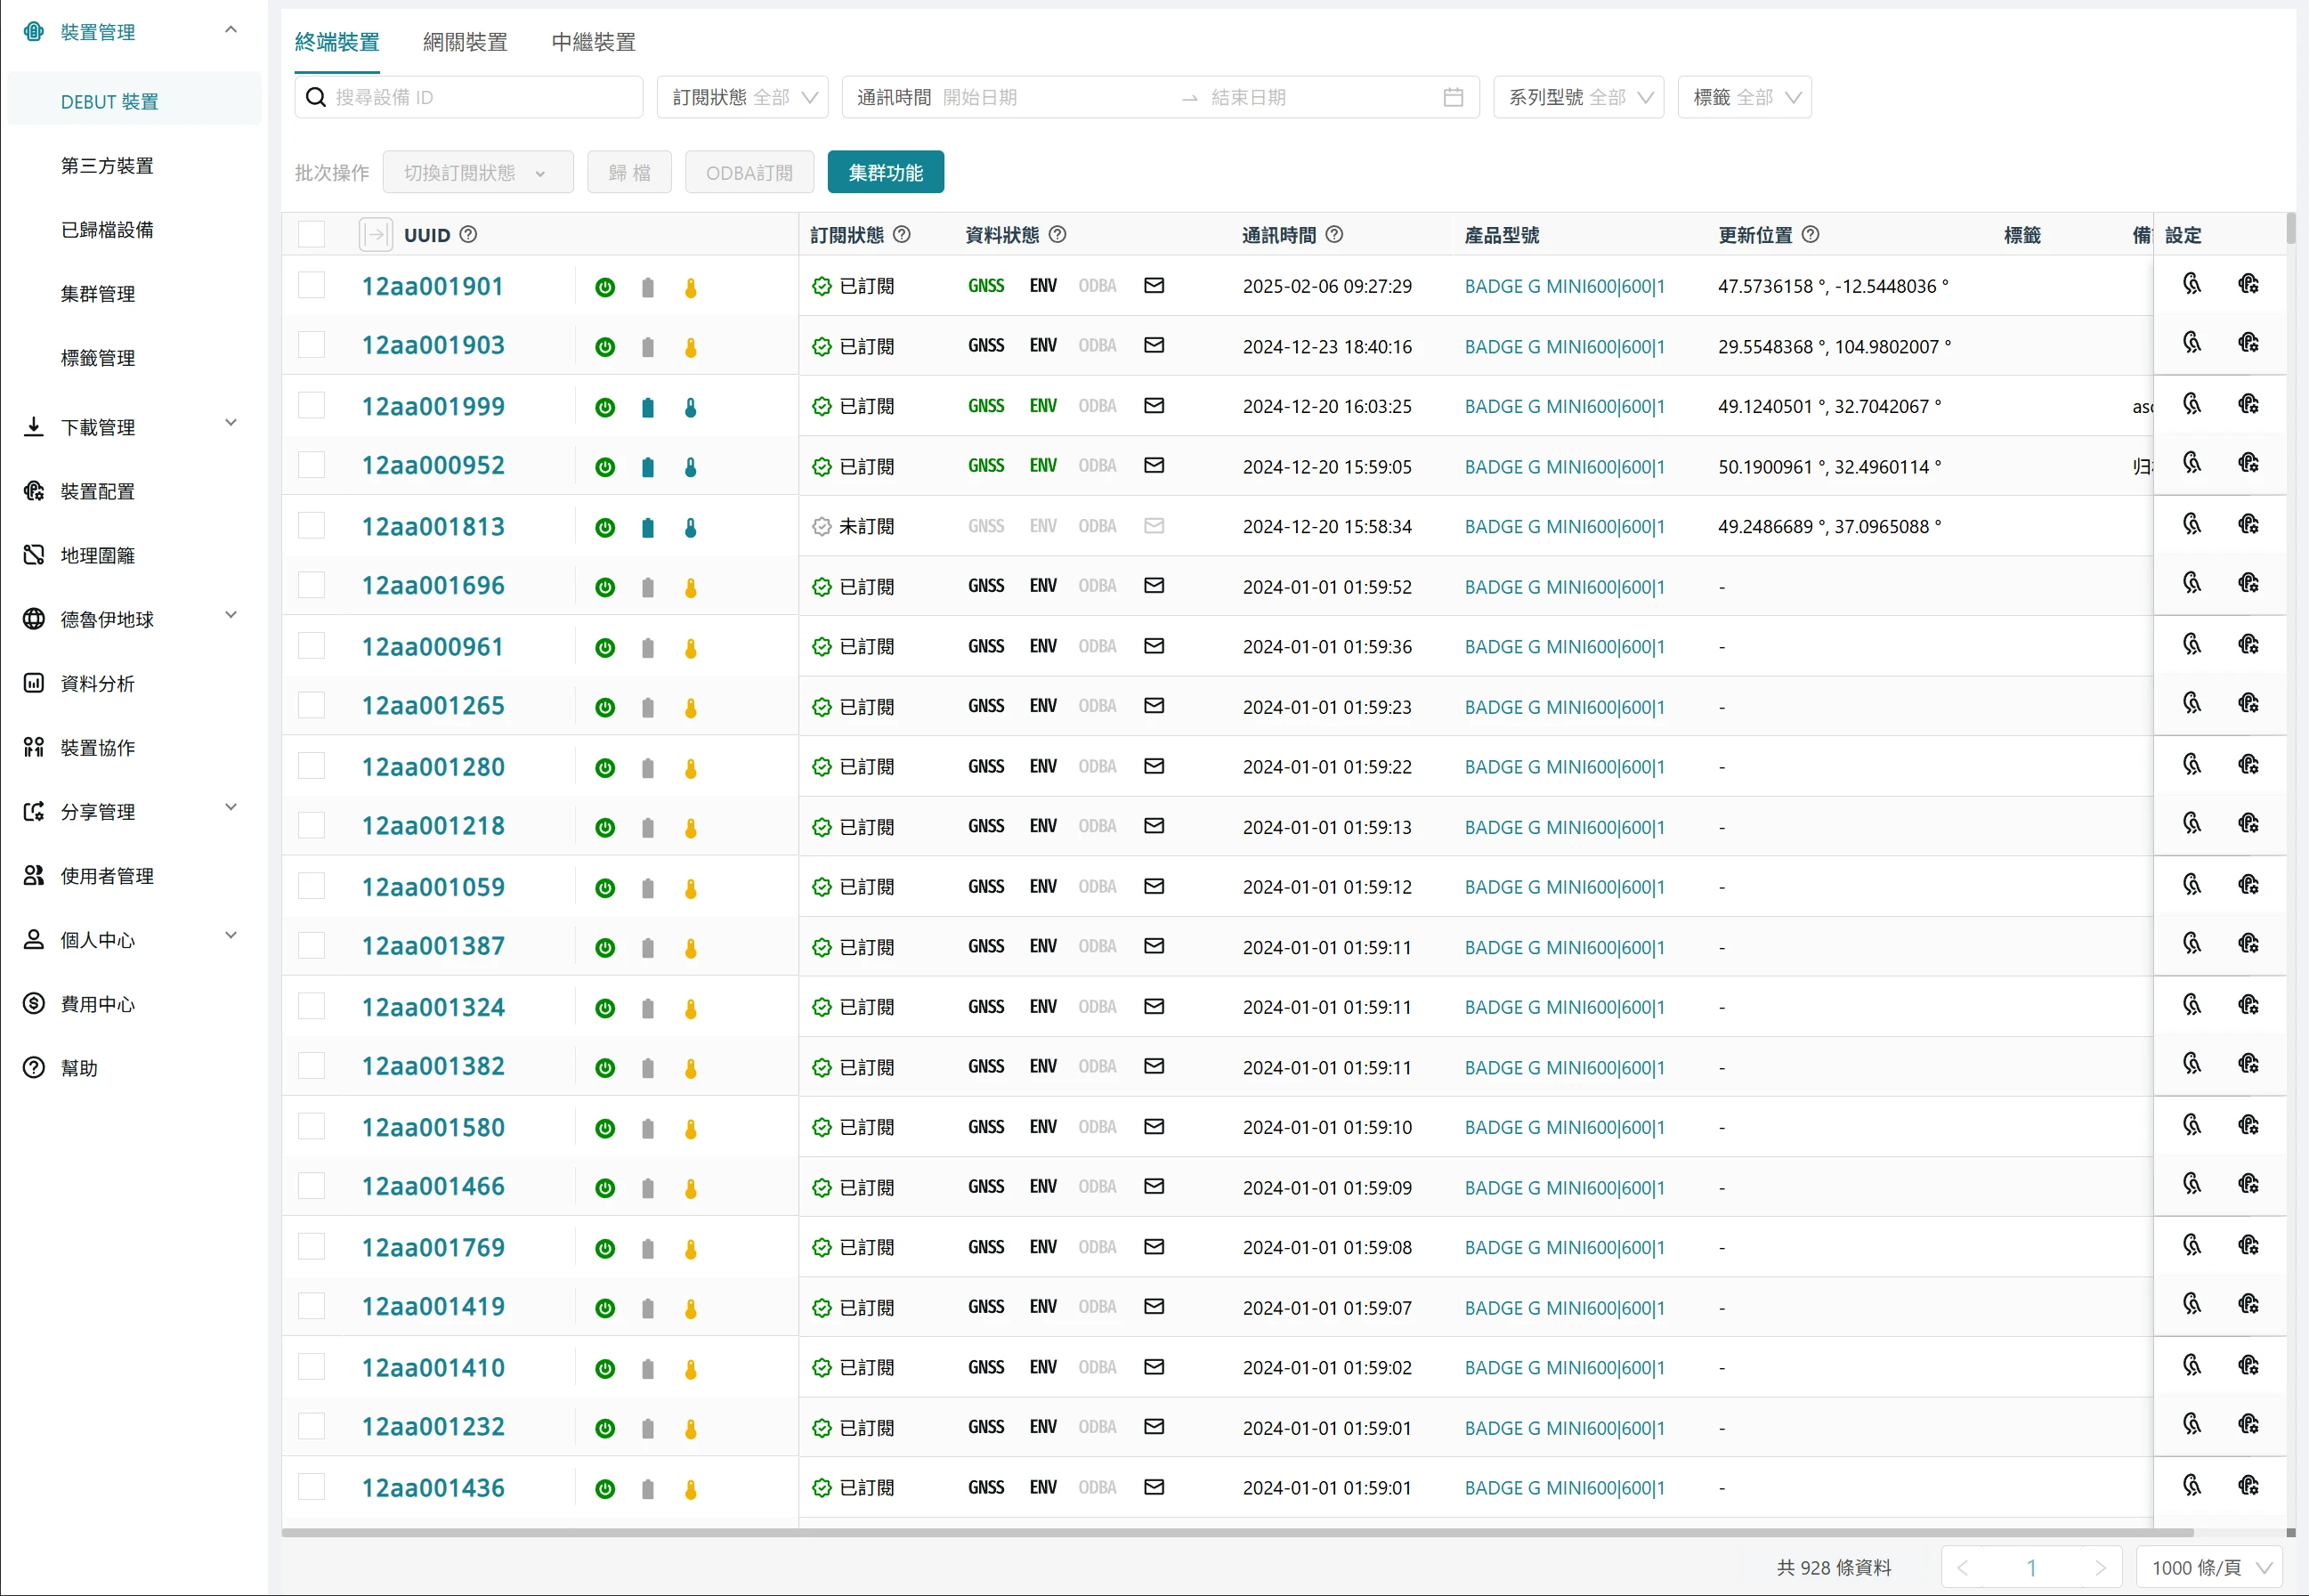Image resolution: width=2309 pixels, height=1596 pixels.
Task: Click temperature icon in 12aa001999 row
Action: click(x=690, y=408)
